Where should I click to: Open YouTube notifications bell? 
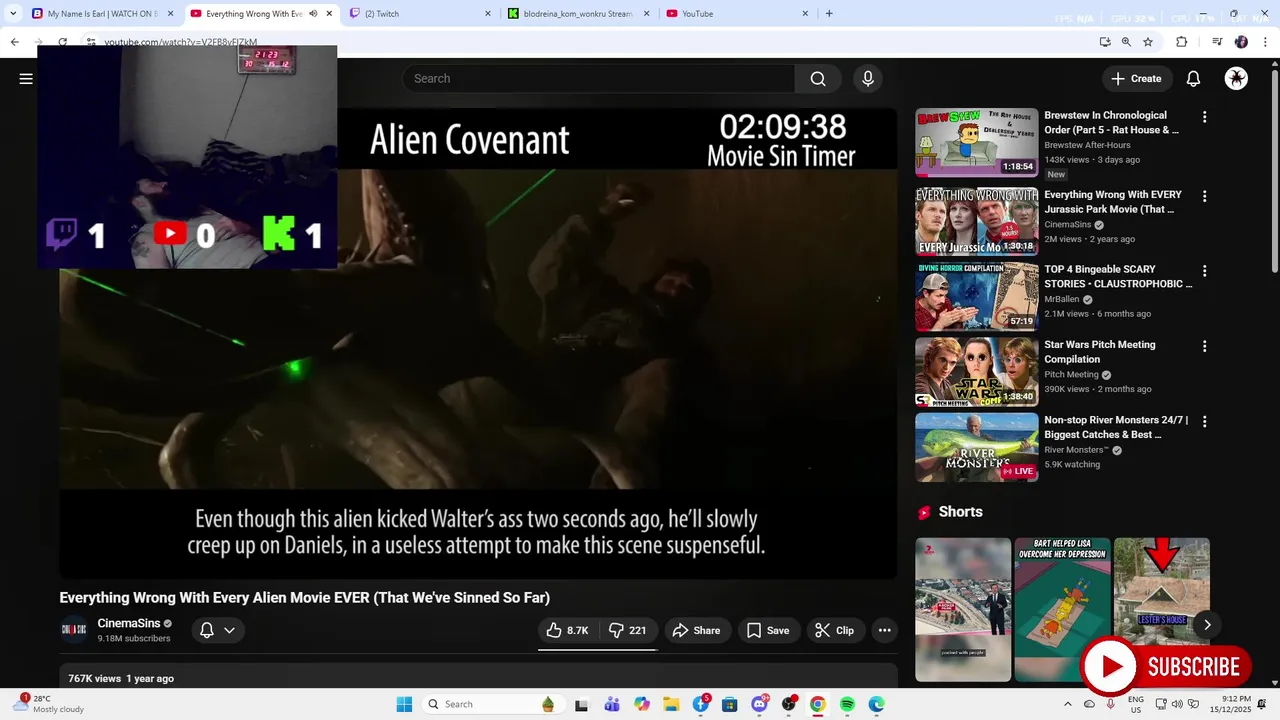click(x=1193, y=79)
